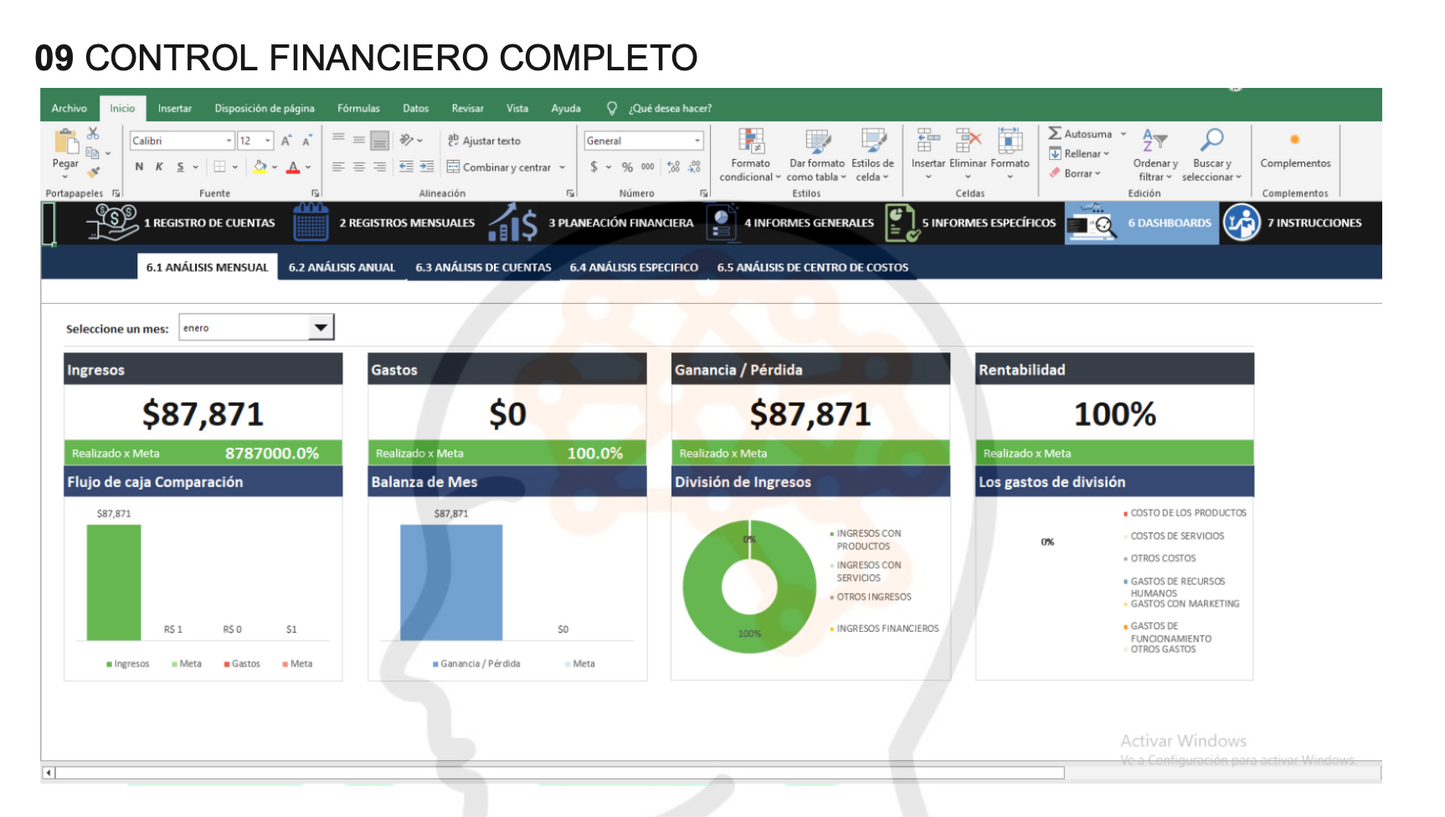
Task: Decrease font size with small A icon
Action: coord(306,141)
